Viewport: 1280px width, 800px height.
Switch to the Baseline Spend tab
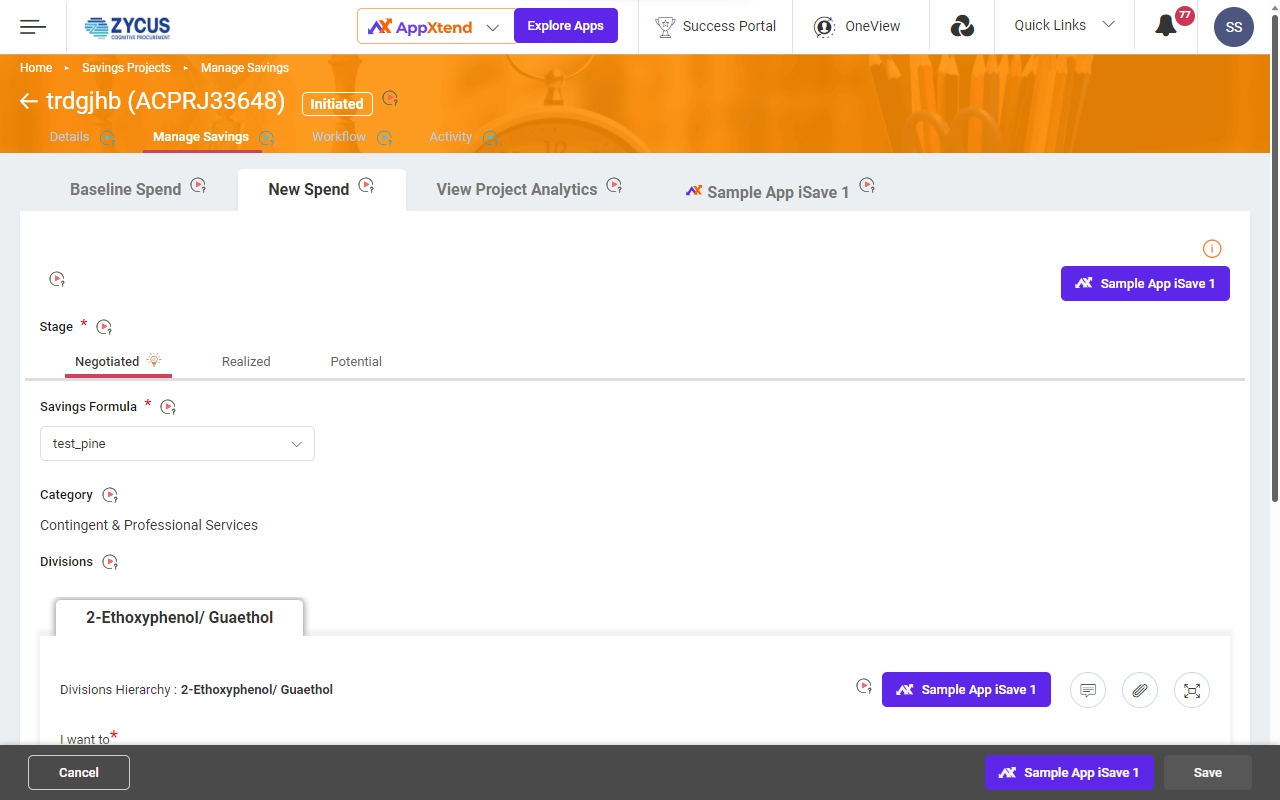click(126, 189)
